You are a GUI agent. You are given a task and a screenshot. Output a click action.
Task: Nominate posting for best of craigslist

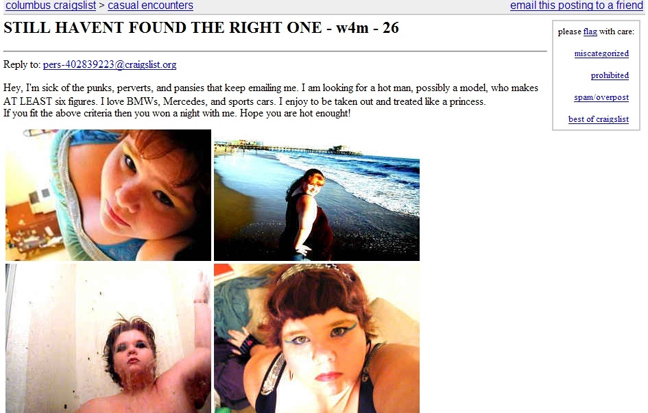pyautogui.click(x=598, y=119)
